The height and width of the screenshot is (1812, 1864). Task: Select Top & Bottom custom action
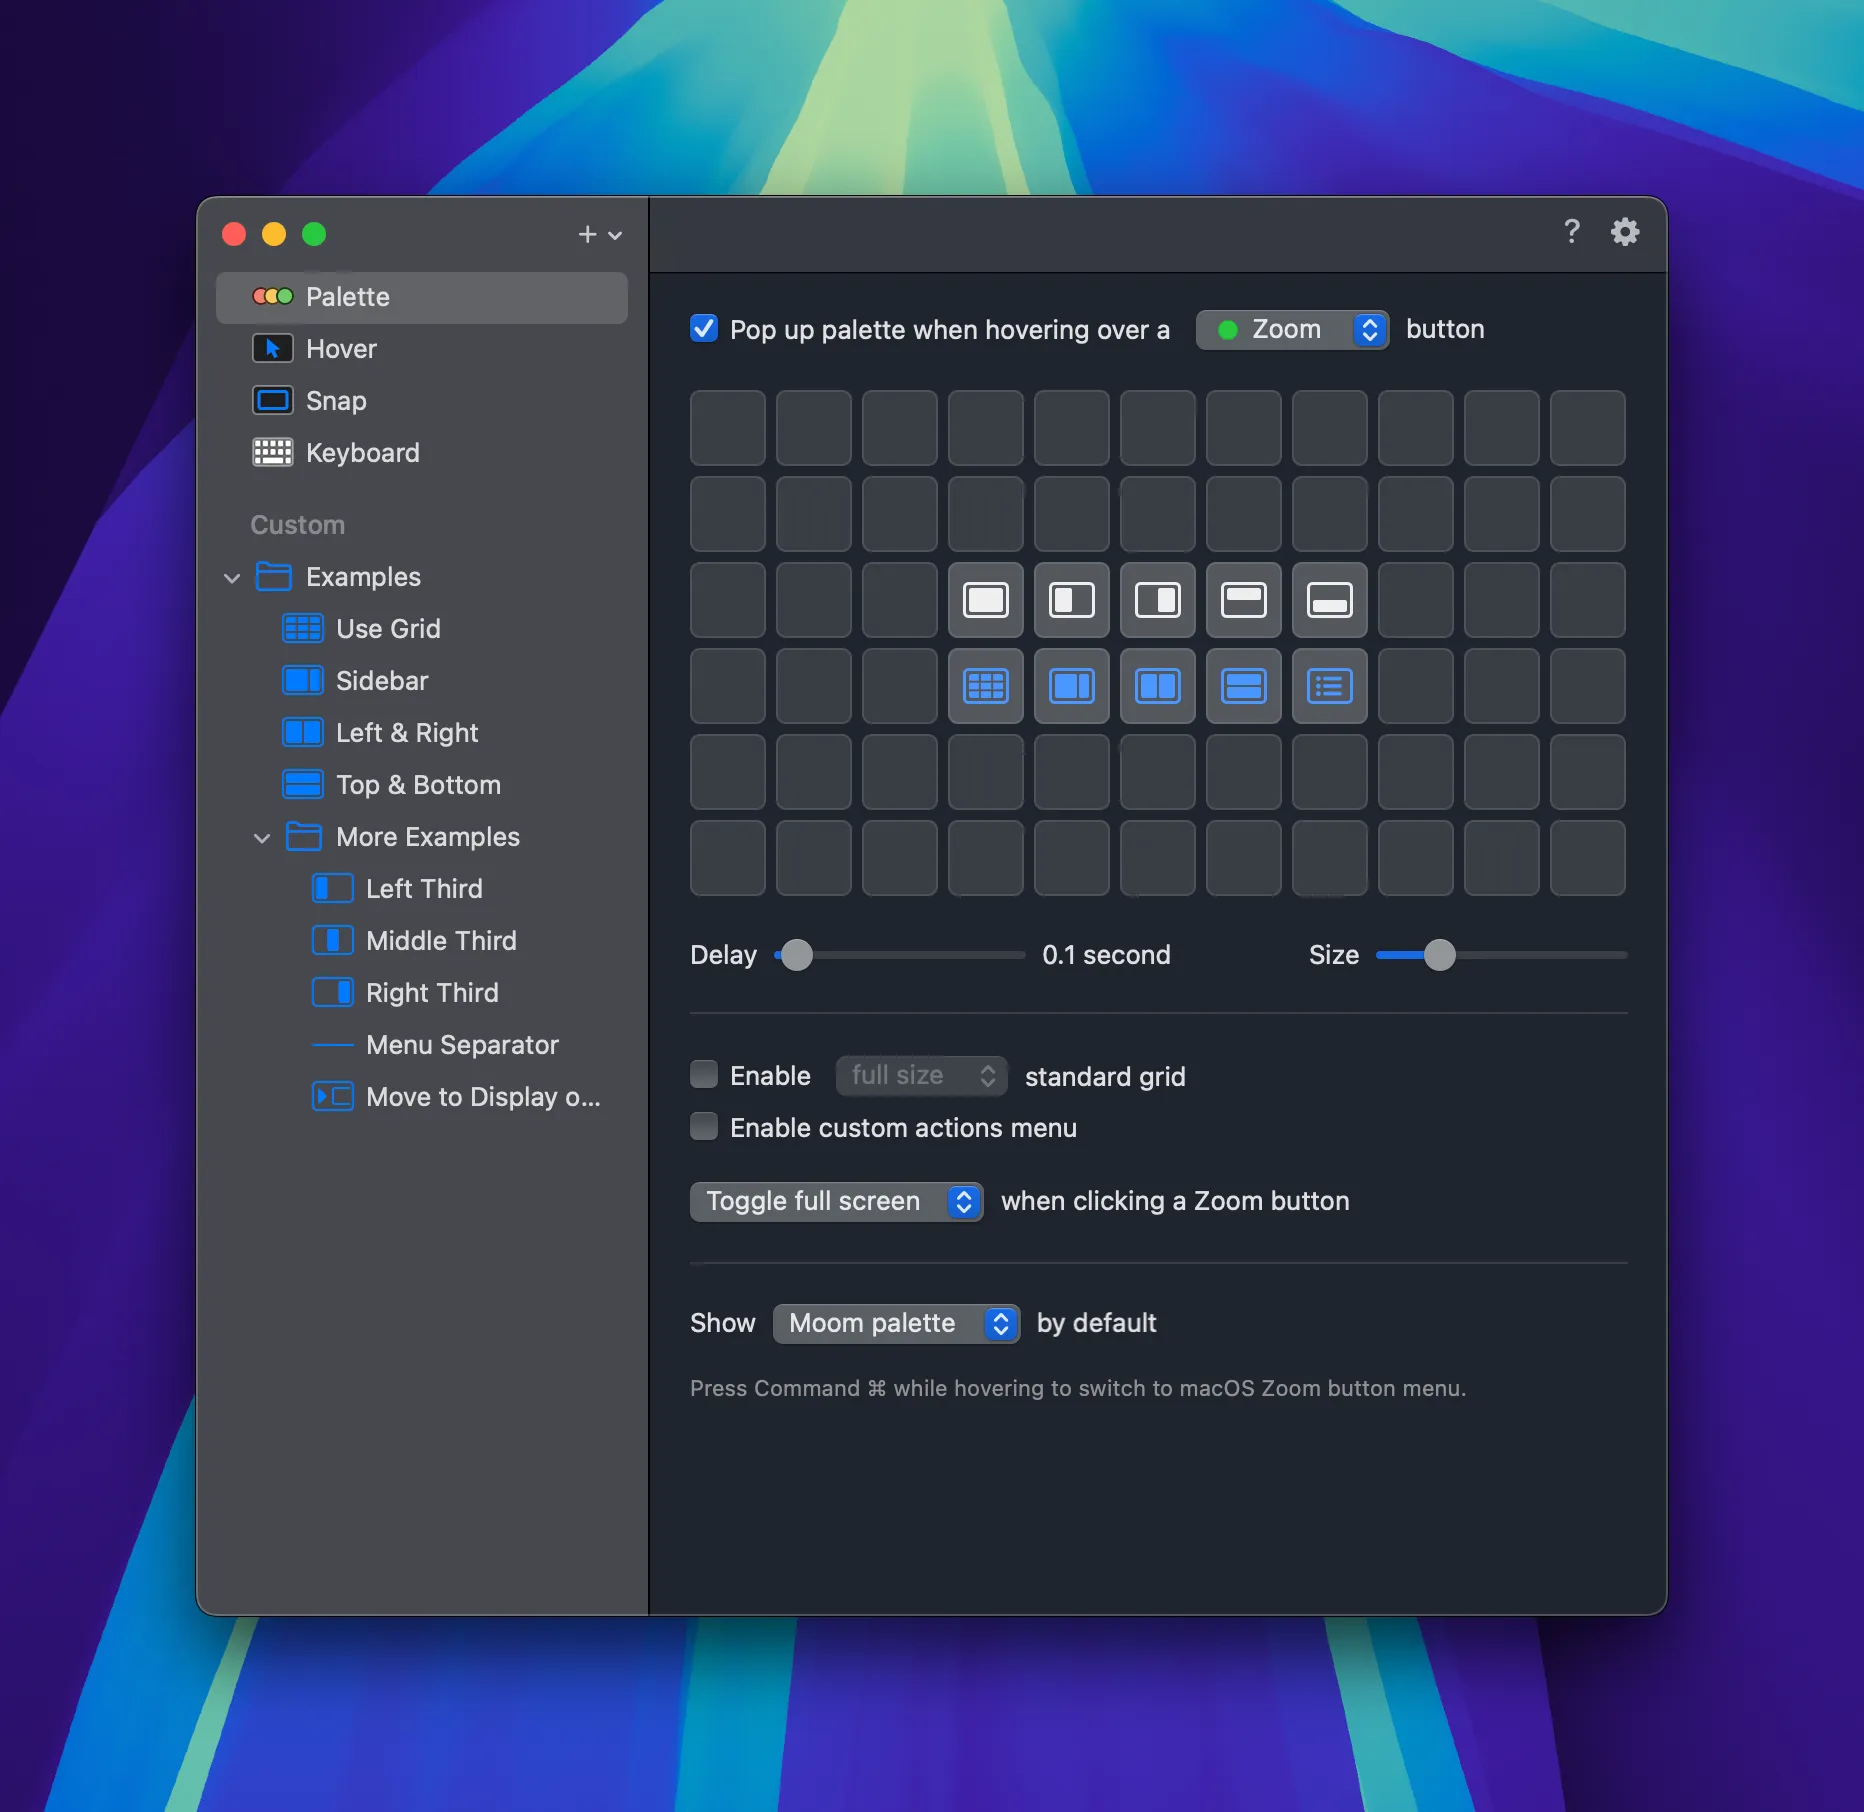tap(422, 785)
